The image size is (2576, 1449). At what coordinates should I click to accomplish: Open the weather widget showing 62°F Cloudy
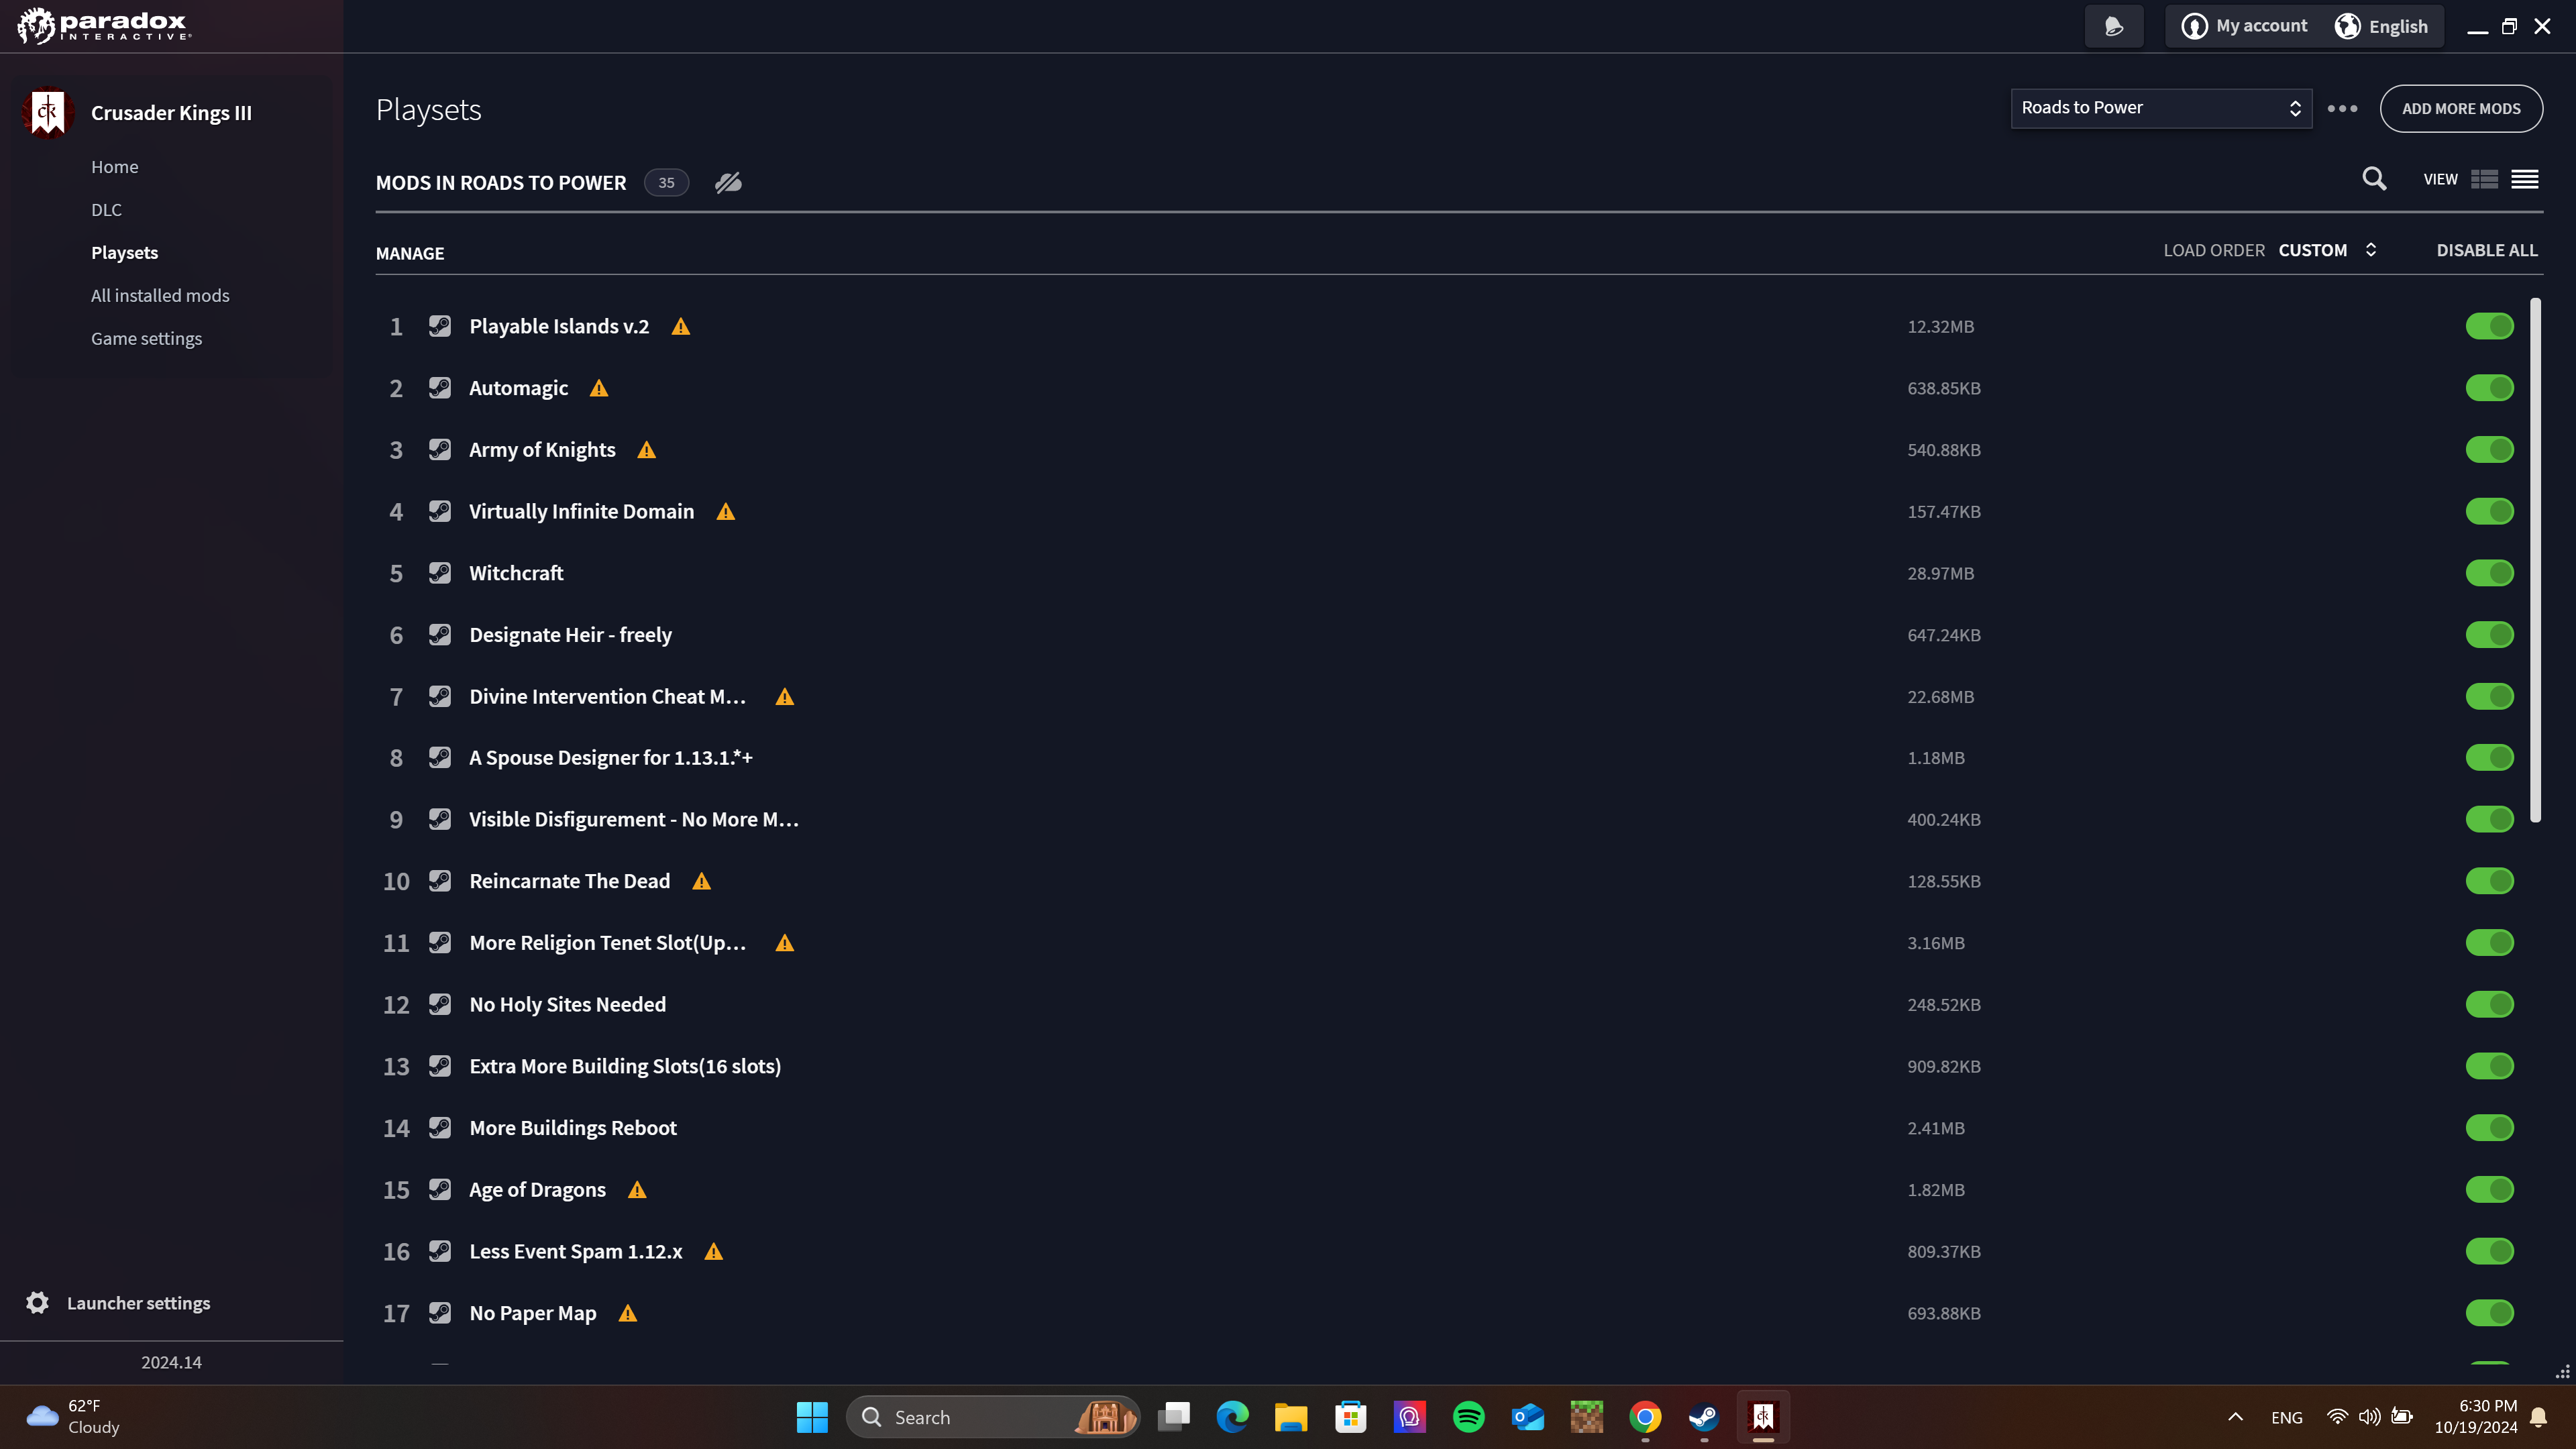tap(73, 1417)
